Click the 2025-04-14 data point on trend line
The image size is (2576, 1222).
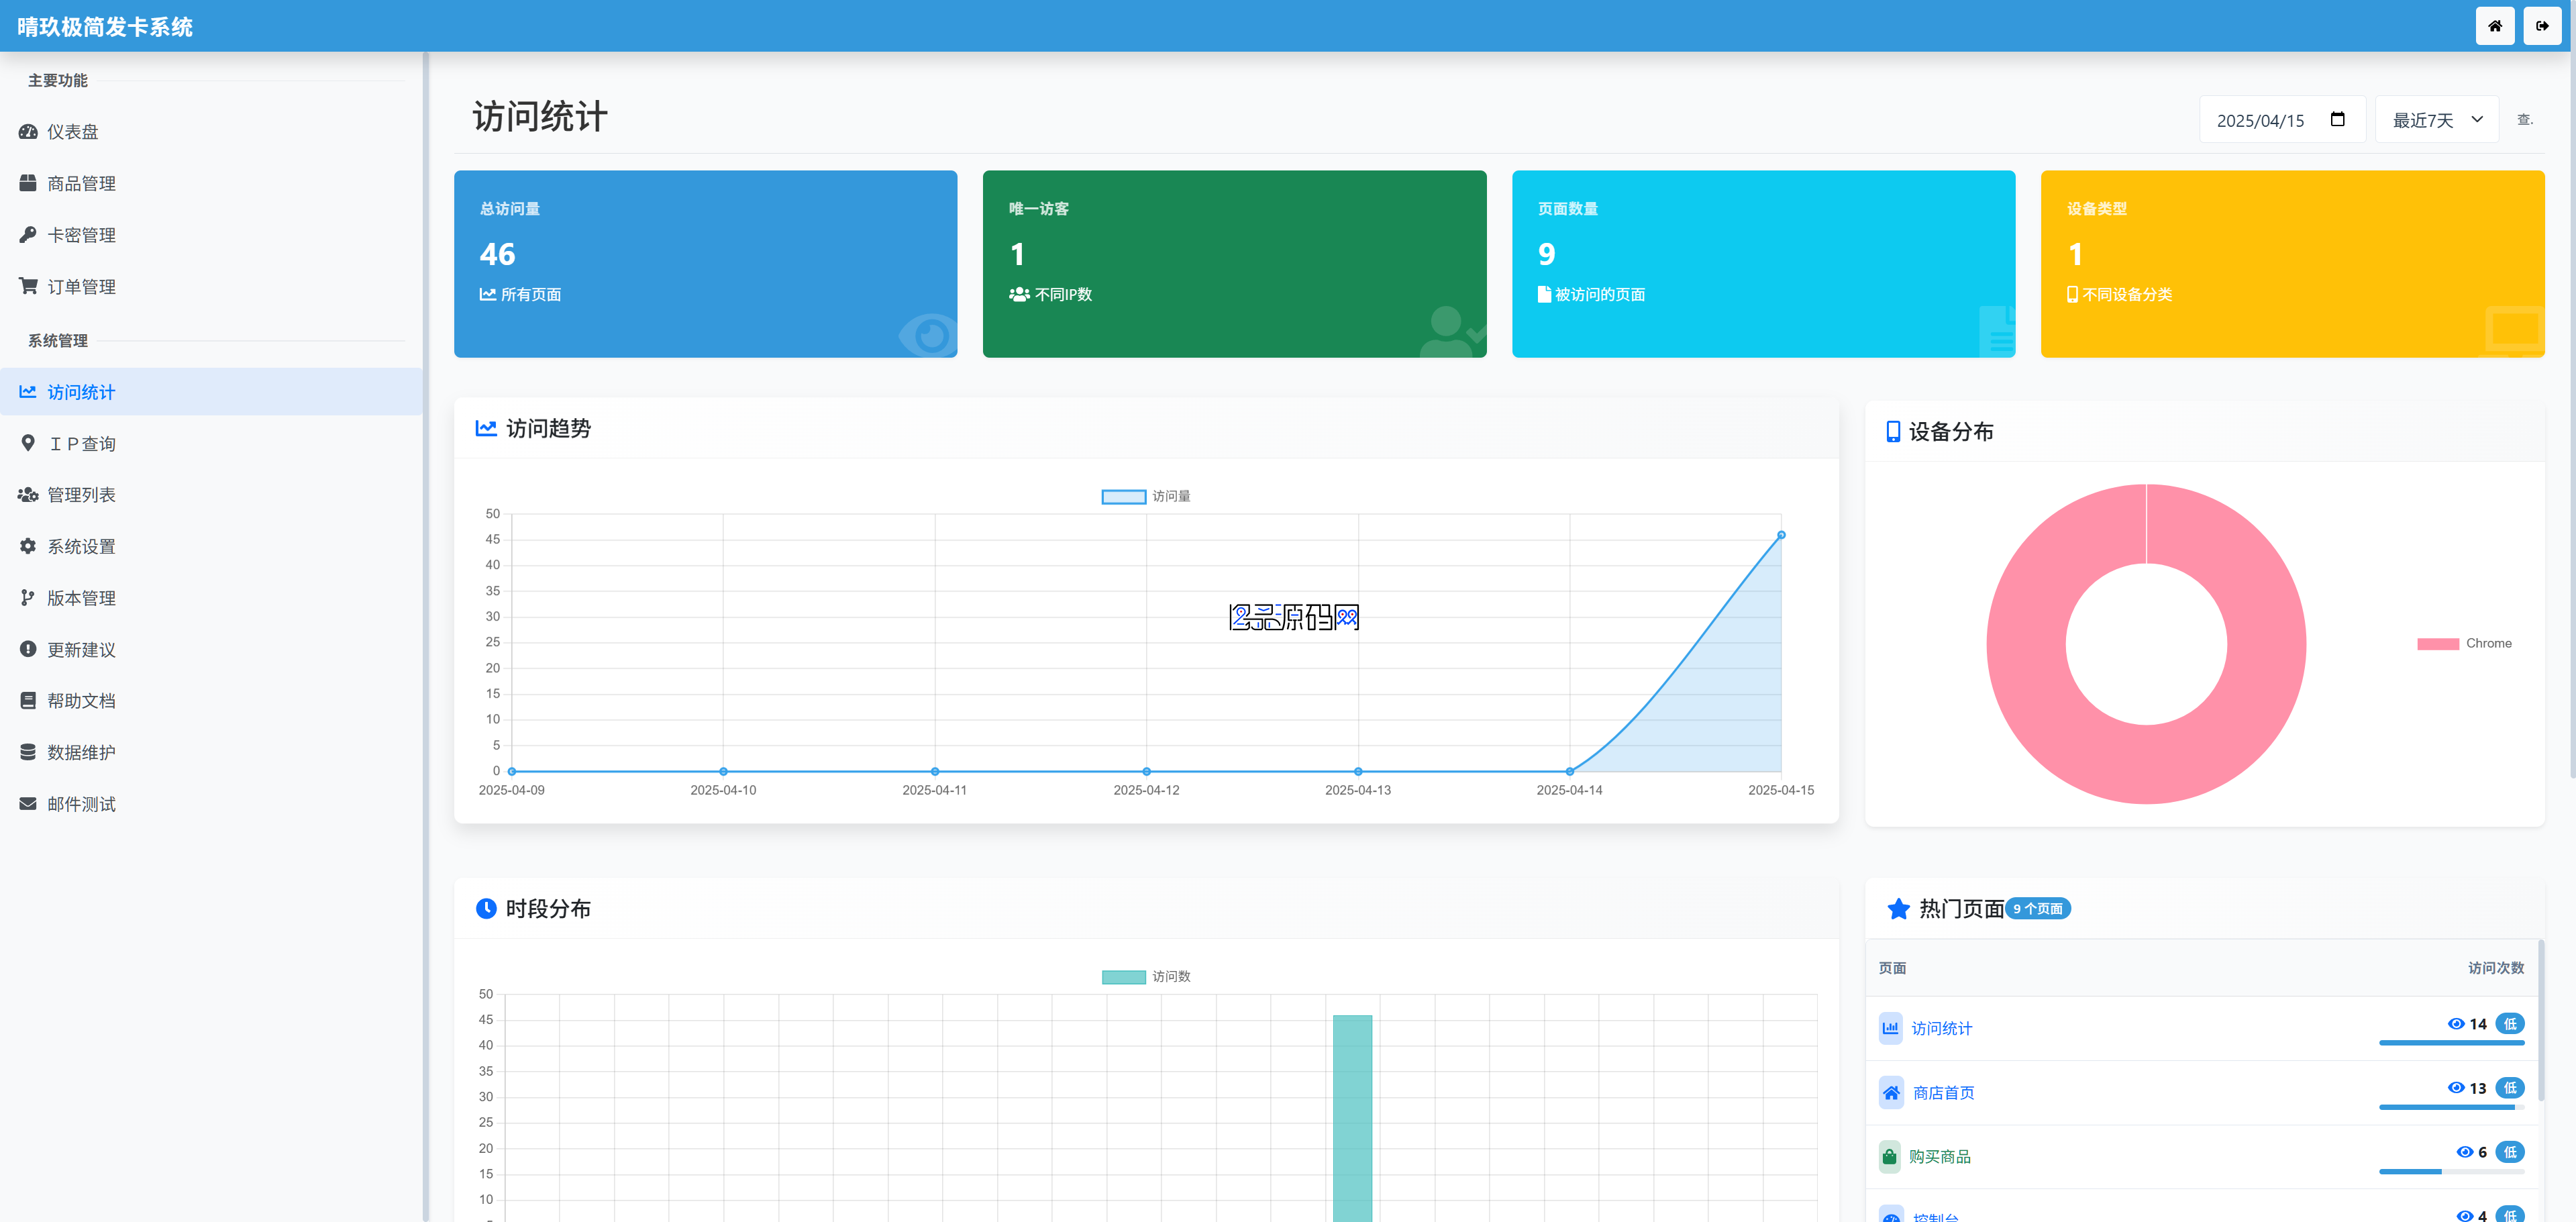point(1569,771)
